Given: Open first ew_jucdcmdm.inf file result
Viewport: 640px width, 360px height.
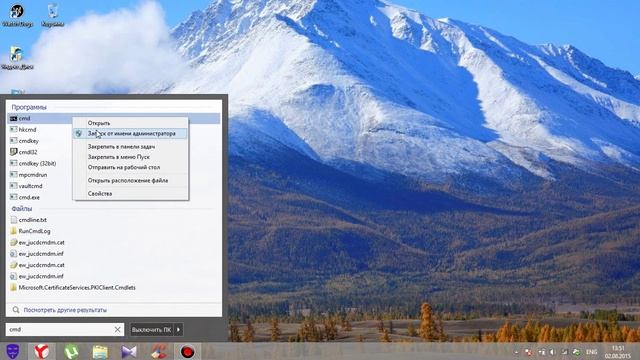Looking at the screenshot, I should (114, 253).
